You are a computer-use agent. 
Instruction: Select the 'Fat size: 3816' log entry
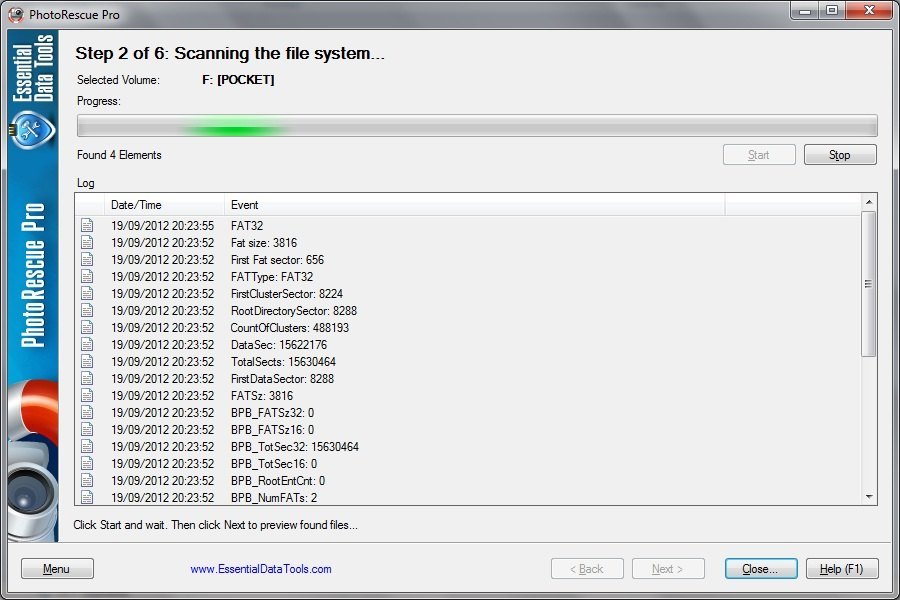(x=264, y=243)
